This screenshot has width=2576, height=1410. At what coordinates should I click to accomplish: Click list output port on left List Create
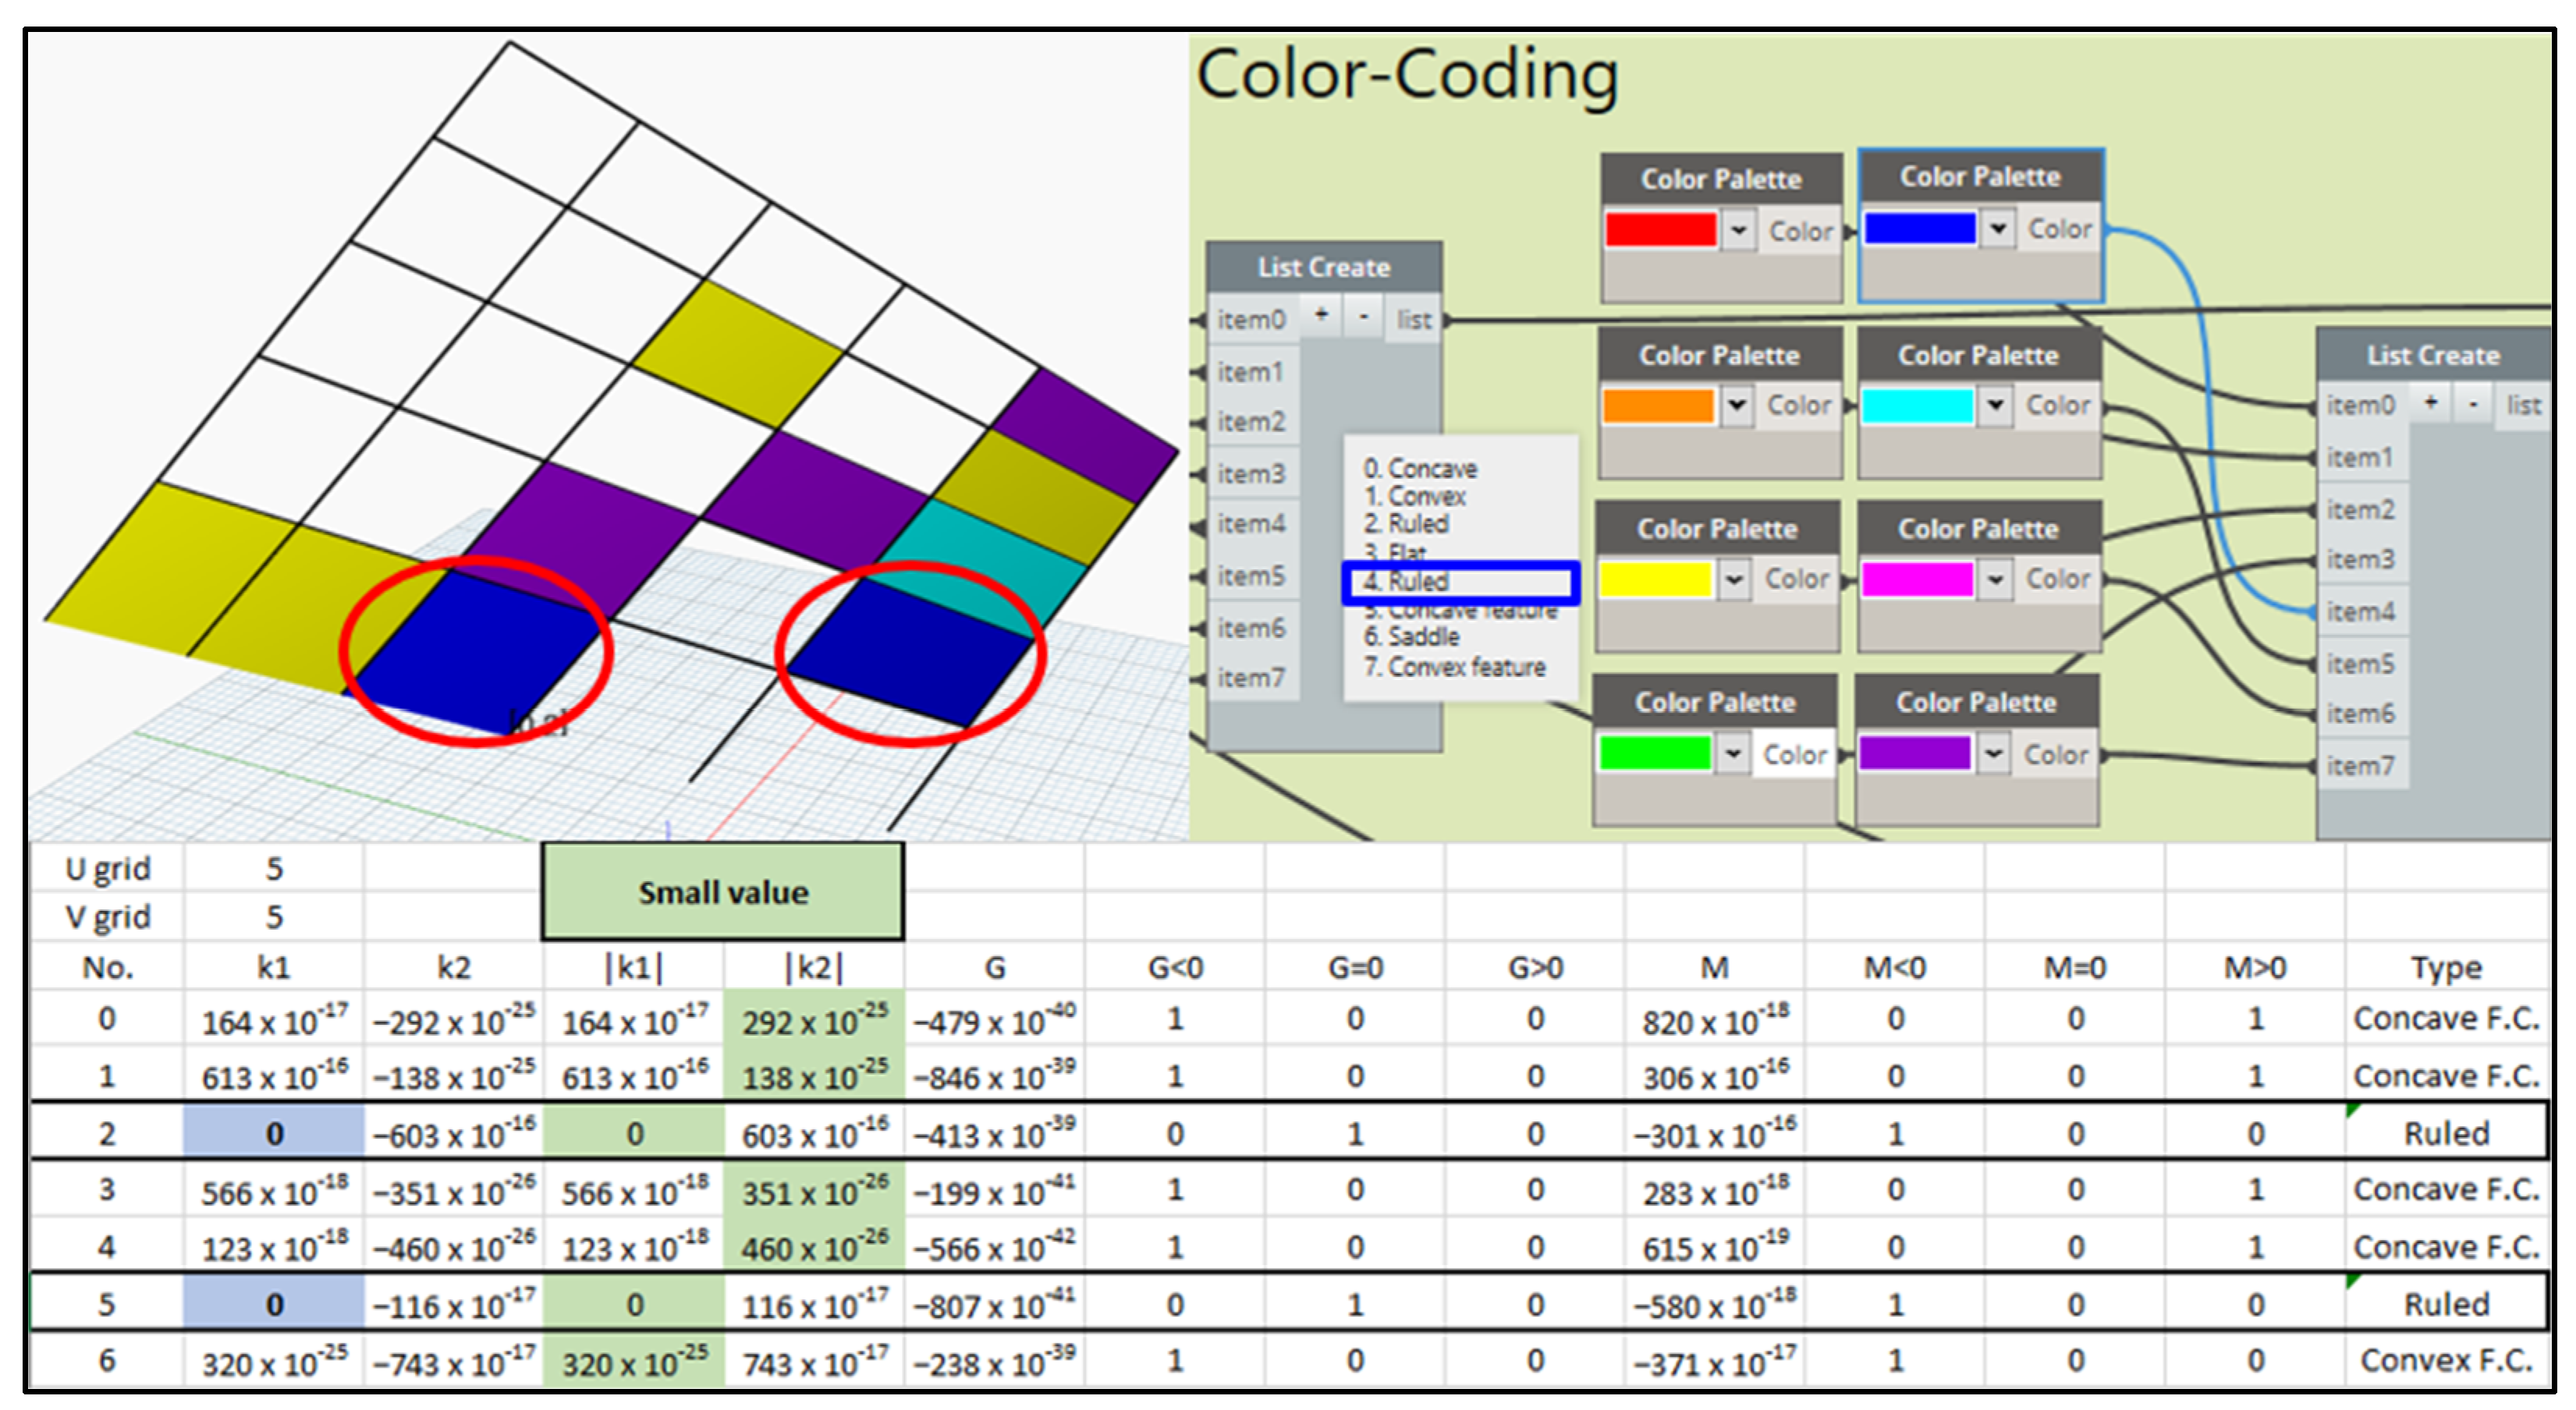1414,320
